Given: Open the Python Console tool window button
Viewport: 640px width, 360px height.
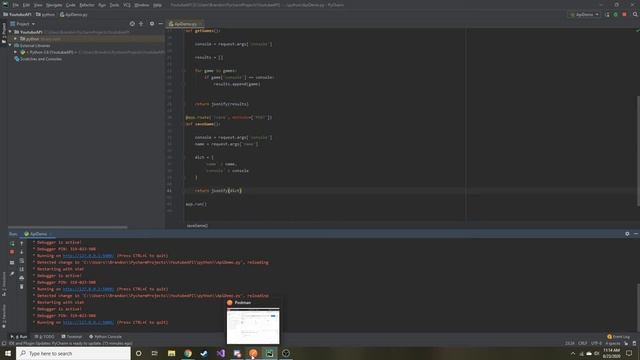Looking at the screenshot, I should tap(105, 337).
